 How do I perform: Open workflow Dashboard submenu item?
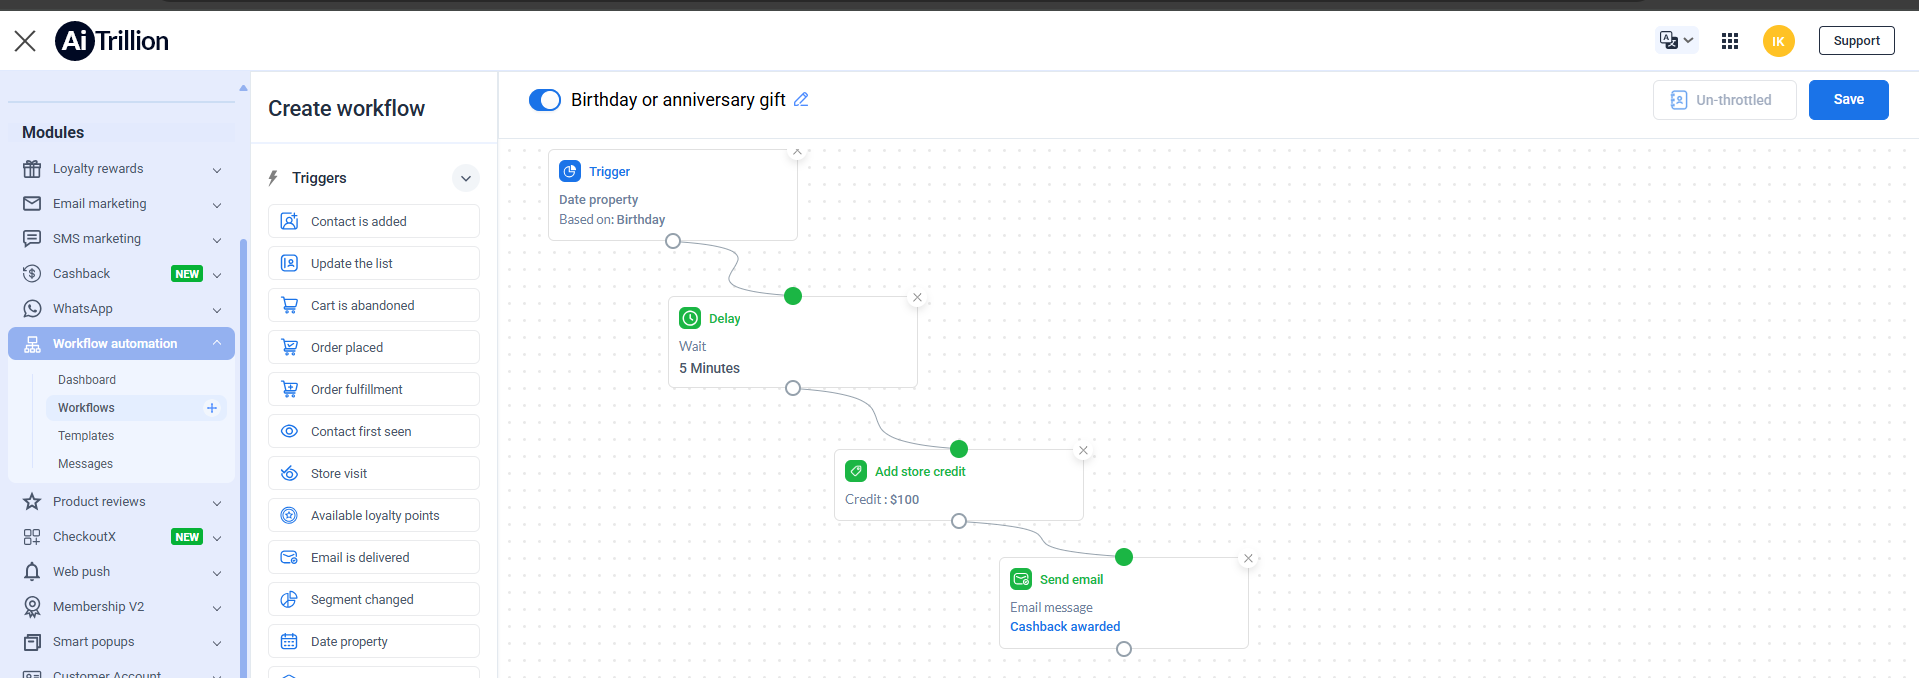coord(87,380)
